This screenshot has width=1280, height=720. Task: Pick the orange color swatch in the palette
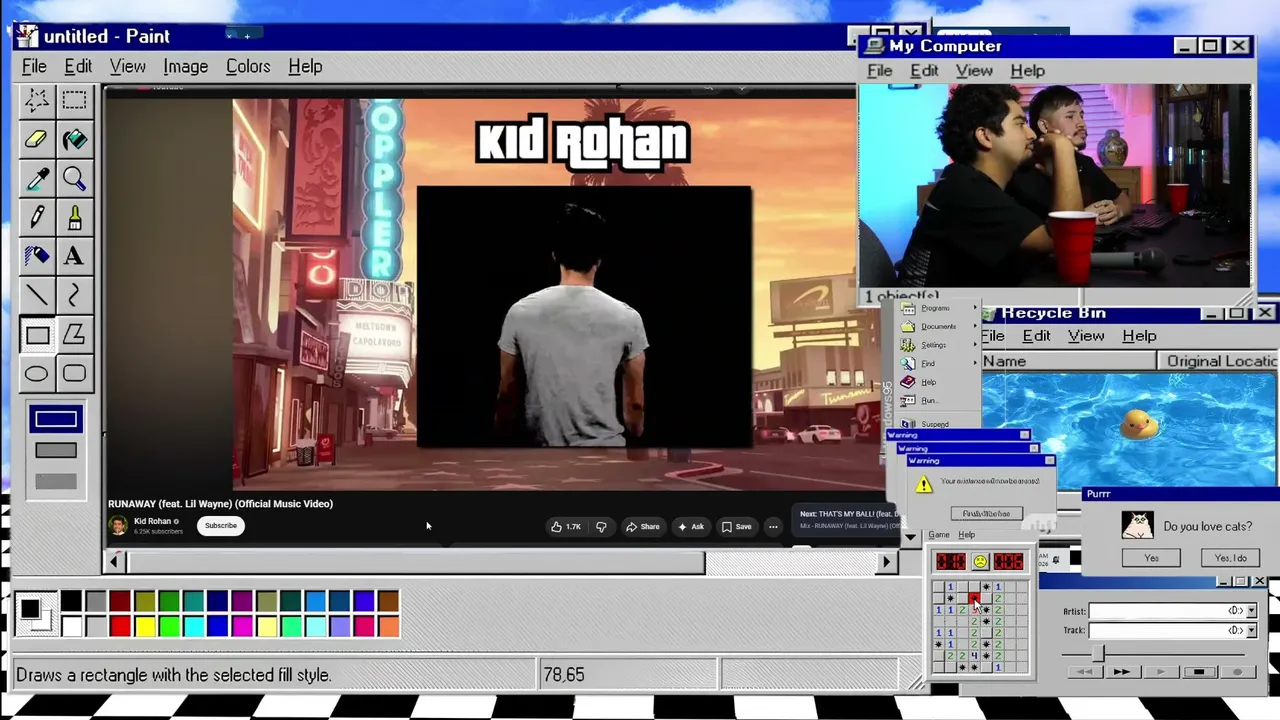click(x=388, y=627)
